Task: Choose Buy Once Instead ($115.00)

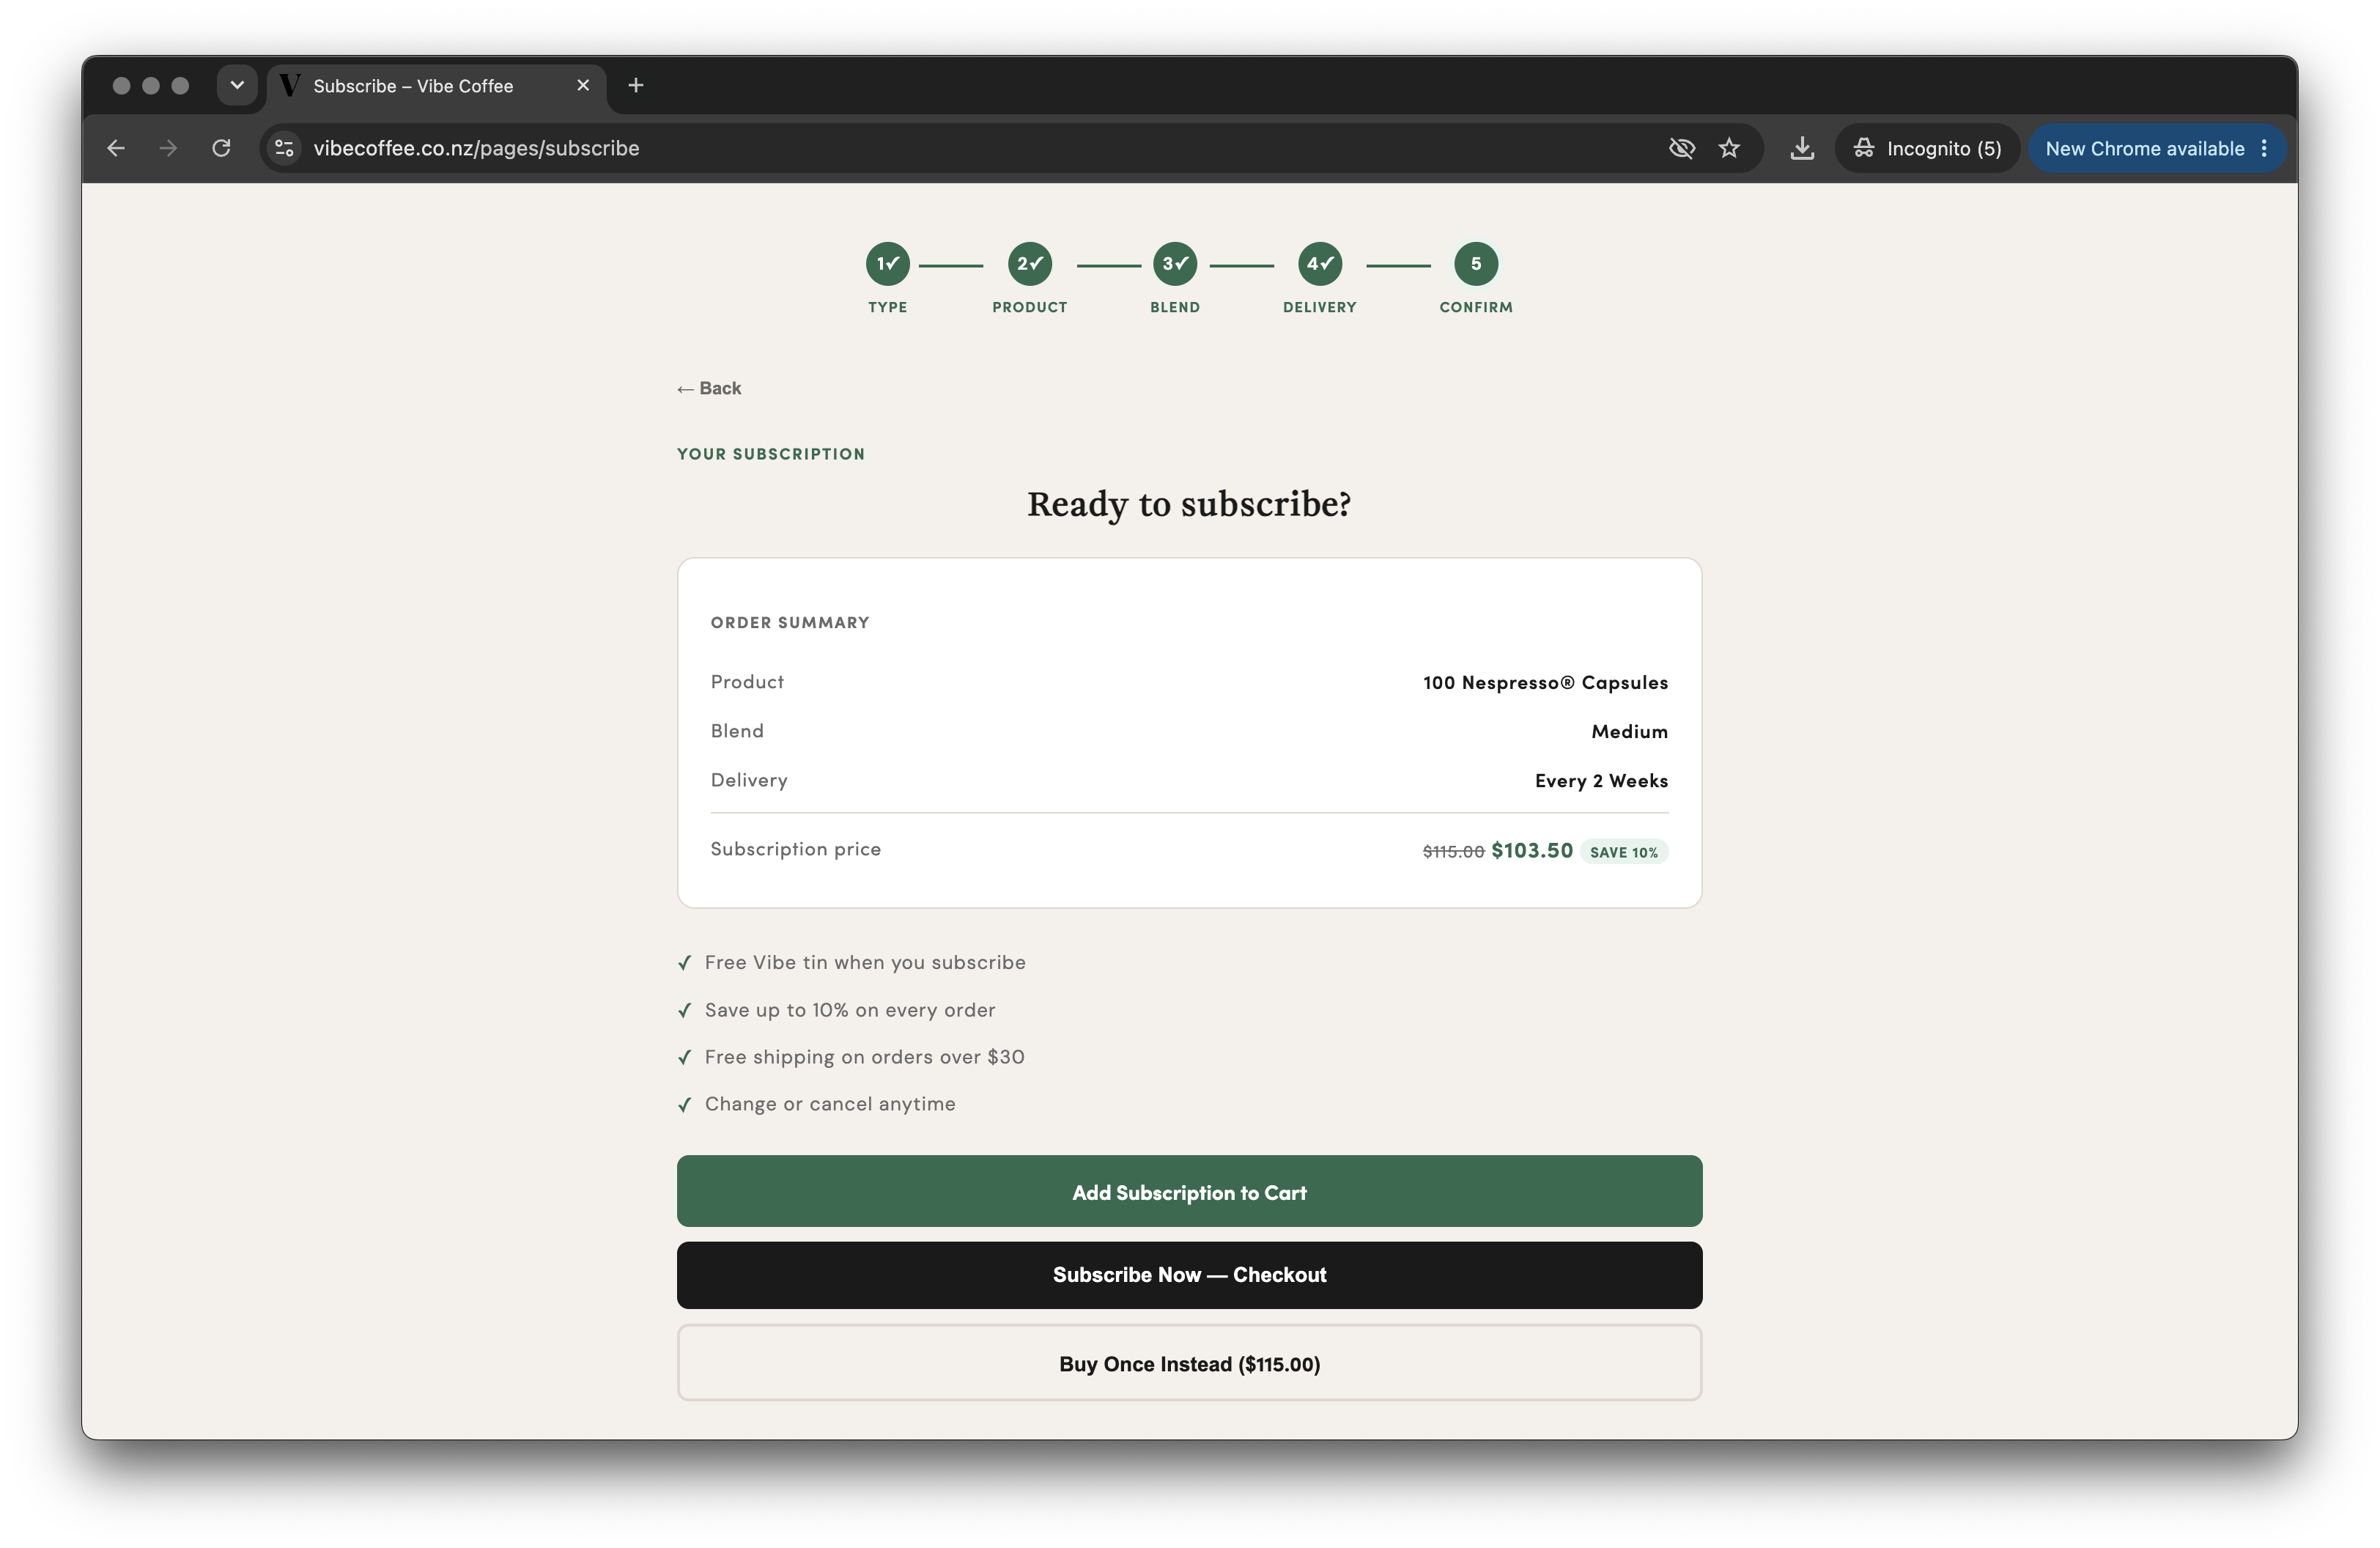Action: (1189, 1363)
